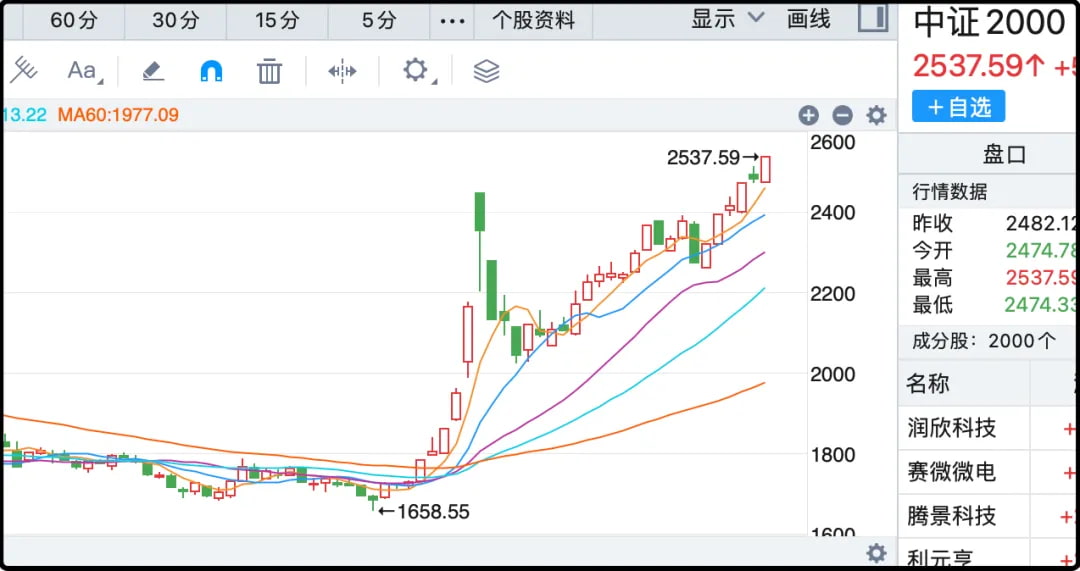Add index with +自选 button
The height and width of the screenshot is (571, 1080).
tap(958, 107)
